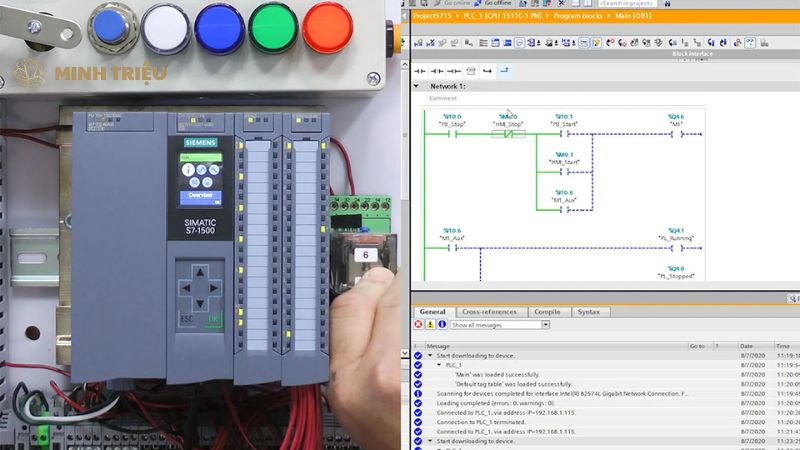This screenshot has width=800, height=450.
Task: Insert a normally open contact from favorites
Action: pyautogui.click(x=421, y=71)
